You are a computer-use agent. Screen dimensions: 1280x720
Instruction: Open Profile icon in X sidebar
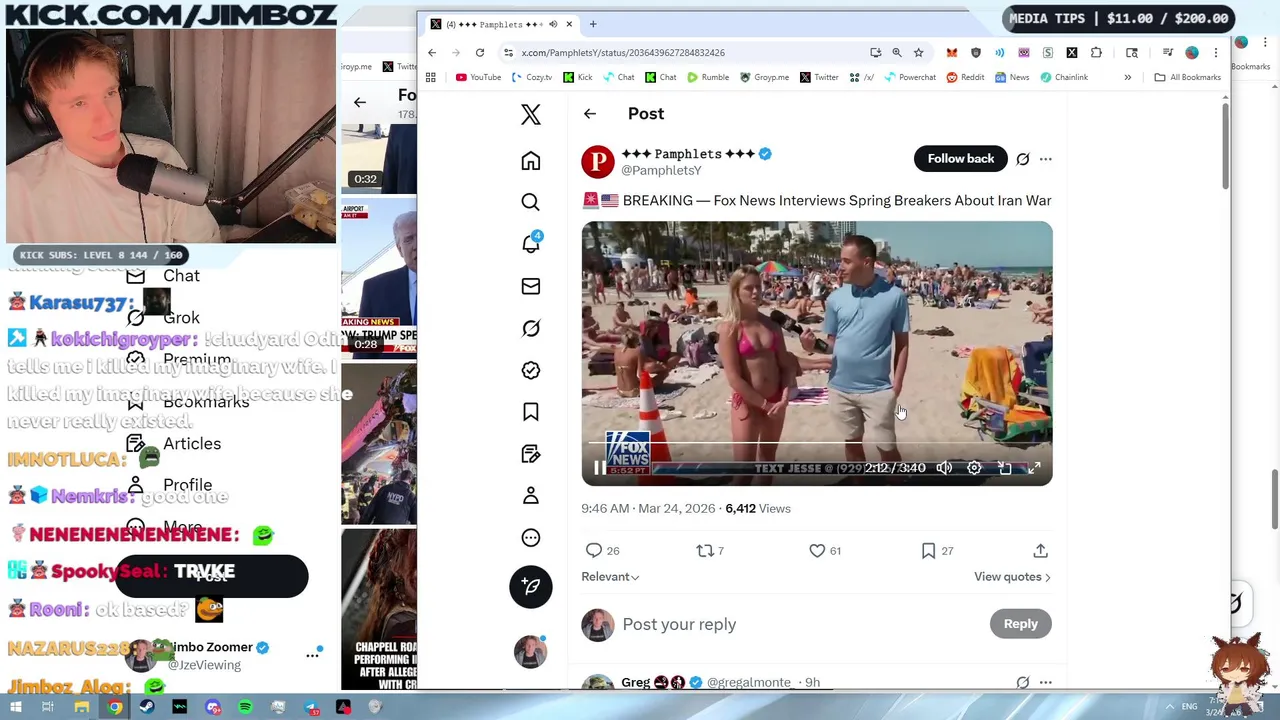point(531,496)
